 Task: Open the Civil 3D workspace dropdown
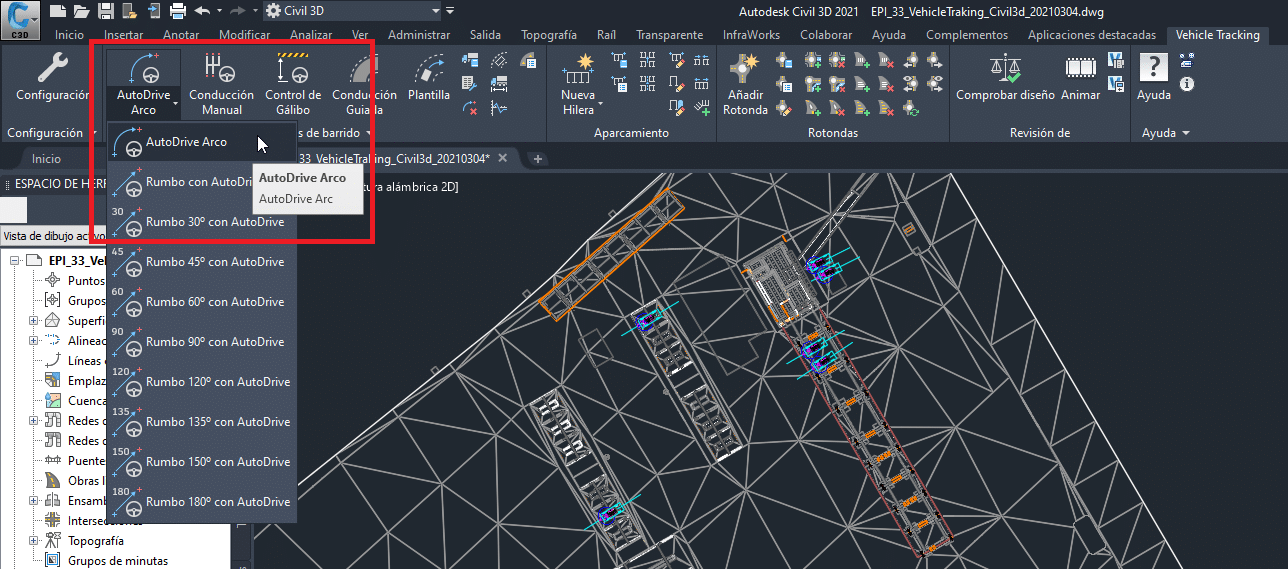pos(352,11)
